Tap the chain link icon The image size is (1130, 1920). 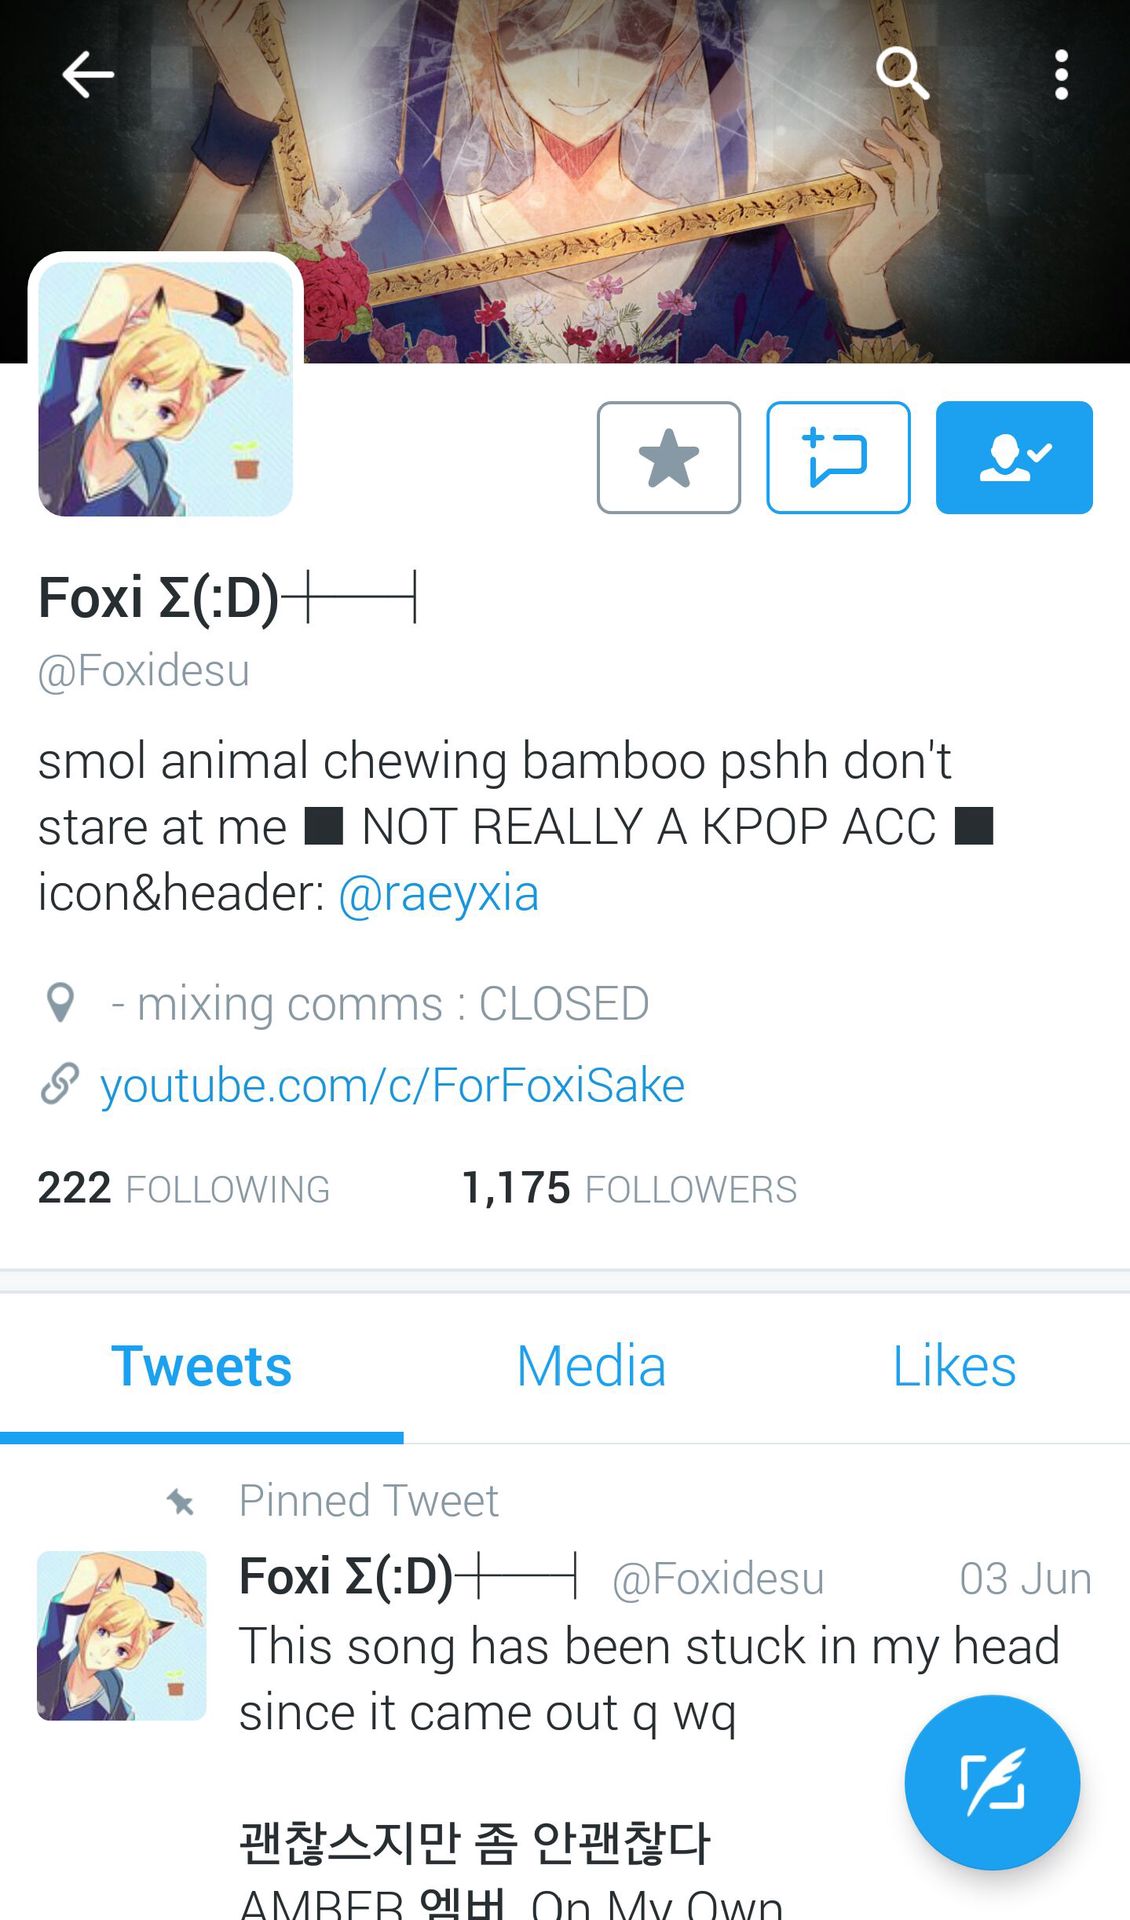tap(60, 1084)
